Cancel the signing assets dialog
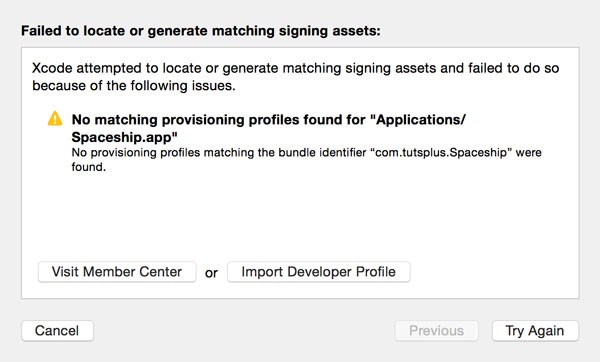The image size is (600, 362). click(57, 331)
